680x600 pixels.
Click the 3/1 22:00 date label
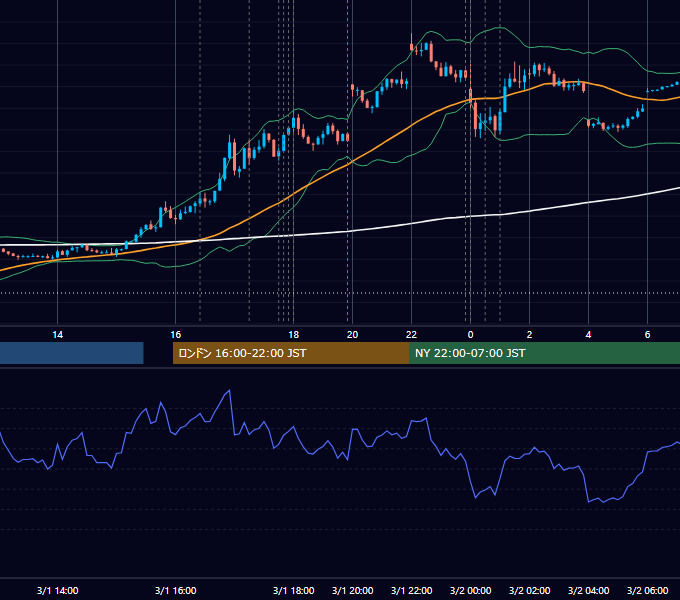coord(412,590)
